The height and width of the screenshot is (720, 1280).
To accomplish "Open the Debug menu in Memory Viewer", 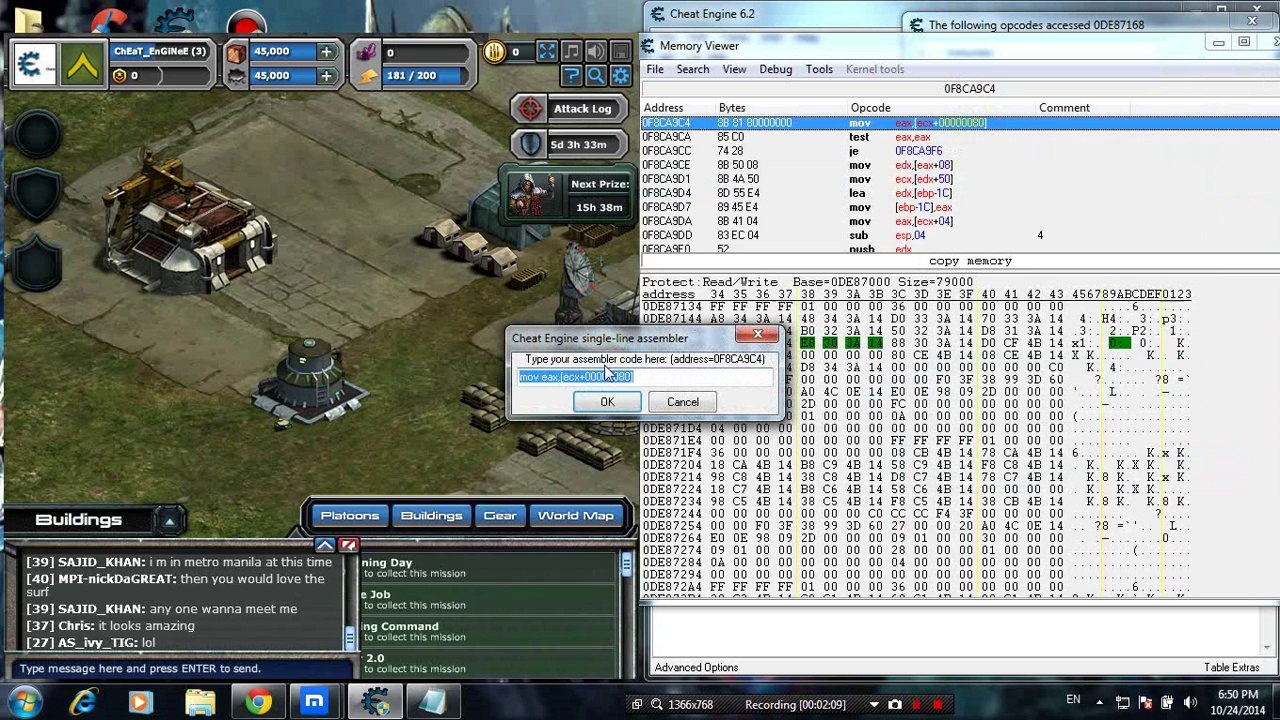I will tap(775, 69).
